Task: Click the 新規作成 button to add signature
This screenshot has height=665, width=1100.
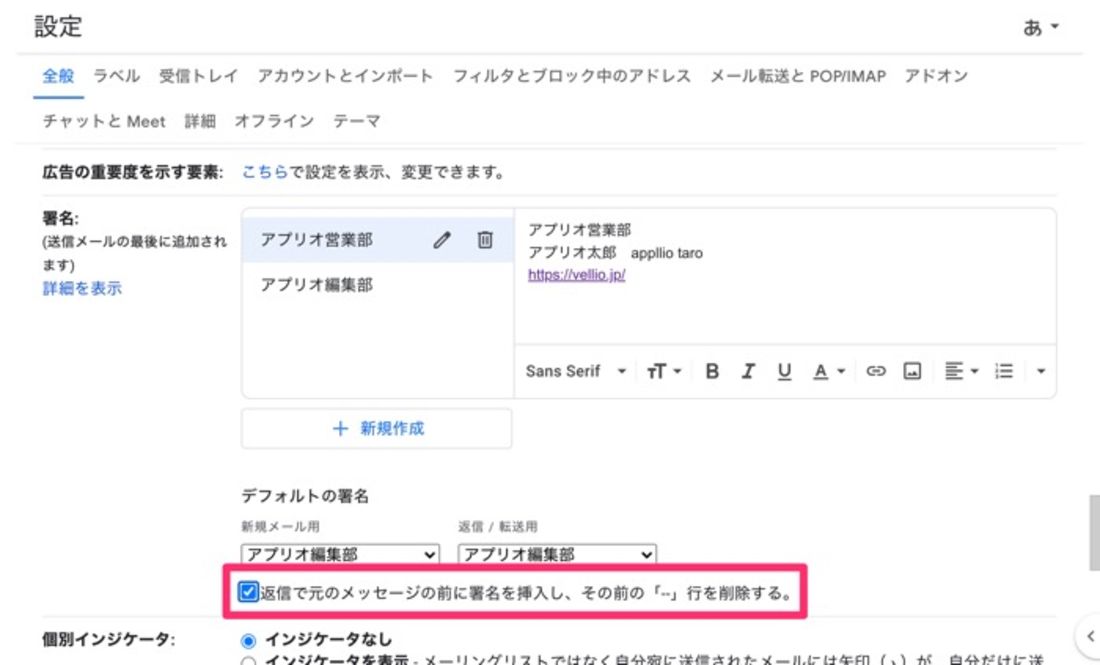Action: tap(377, 429)
